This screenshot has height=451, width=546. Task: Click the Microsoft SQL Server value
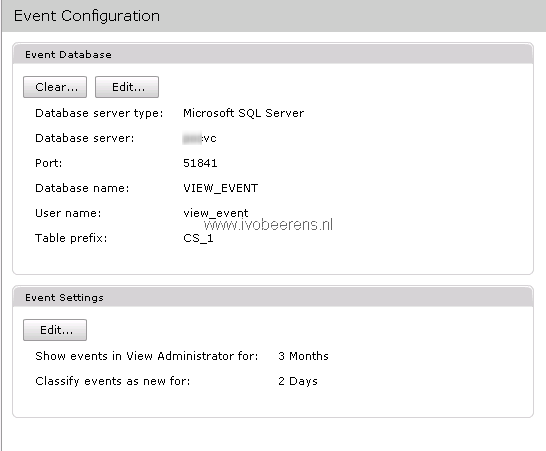click(243, 113)
